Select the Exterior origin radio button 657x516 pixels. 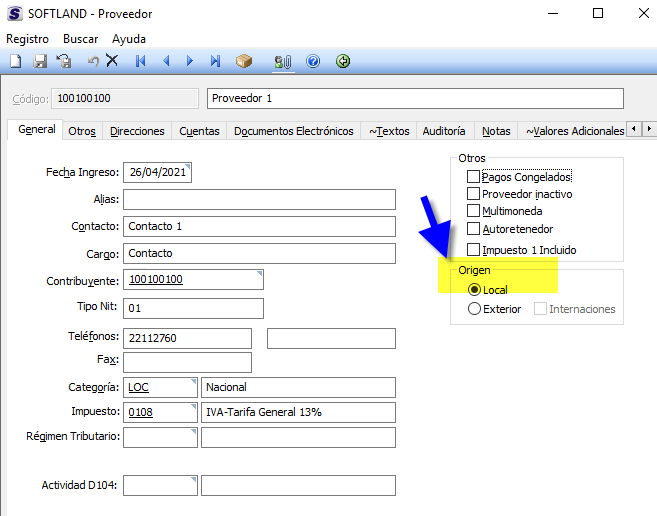[x=475, y=309]
